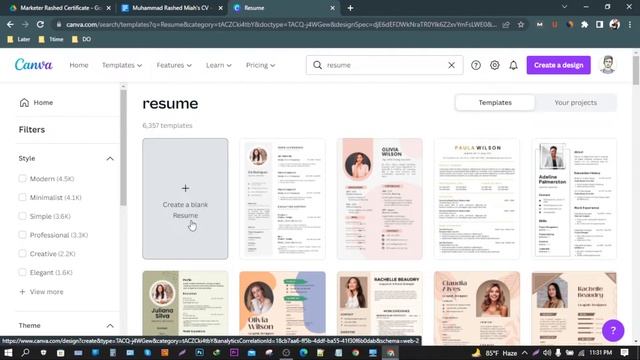The image size is (640, 360).
Task: Switch to Muhammad Rashed Miah's CV tab
Action: tap(172, 8)
